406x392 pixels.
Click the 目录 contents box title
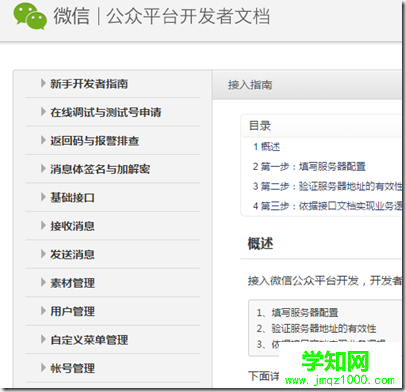pos(260,126)
